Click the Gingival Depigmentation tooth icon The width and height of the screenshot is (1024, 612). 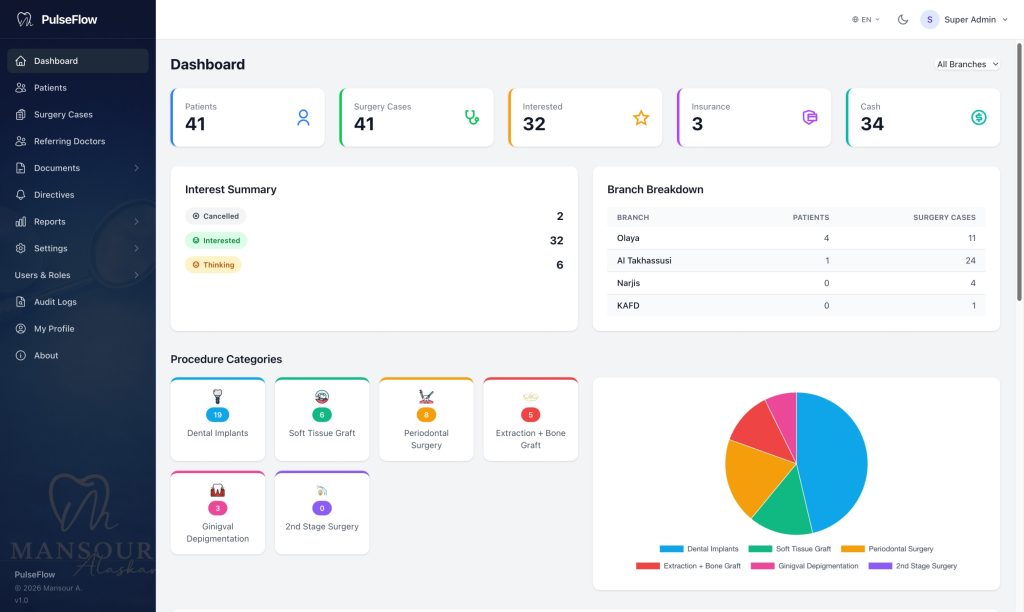[x=217, y=490]
